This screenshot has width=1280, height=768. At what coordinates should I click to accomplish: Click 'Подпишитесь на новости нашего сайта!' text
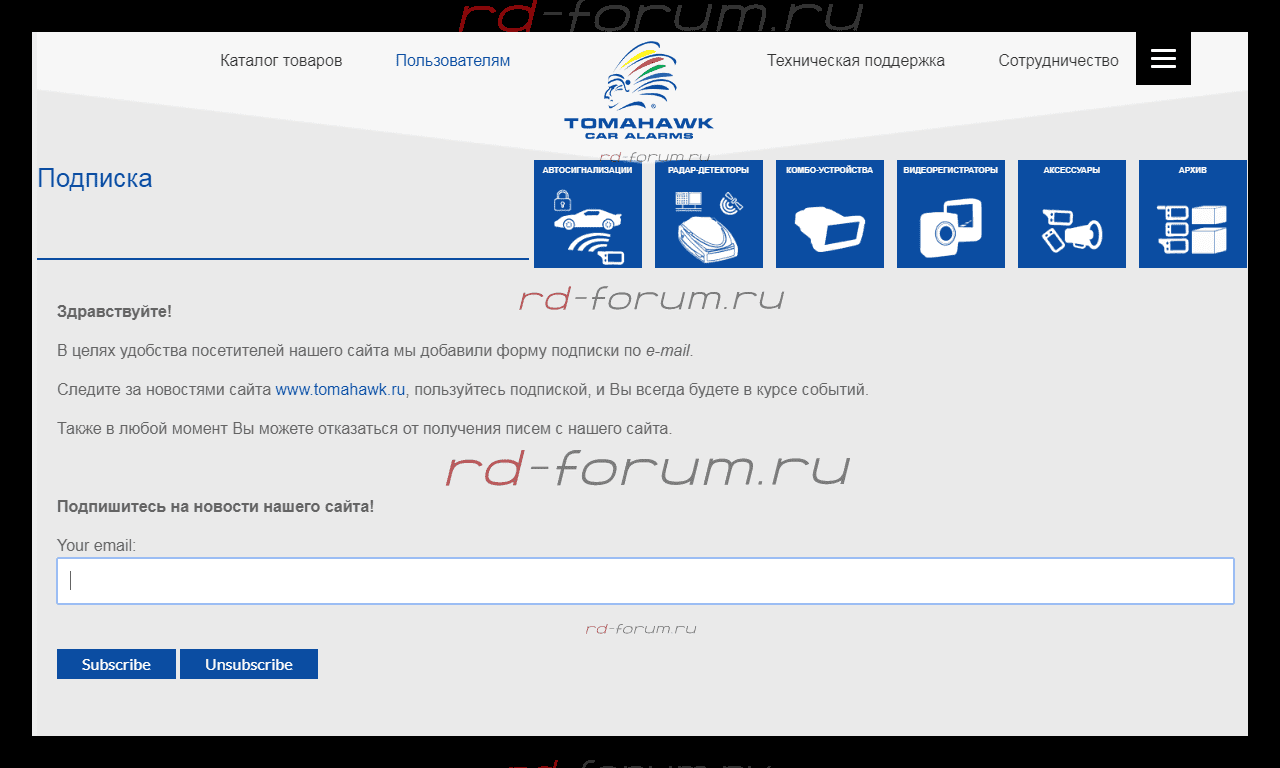(215, 507)
